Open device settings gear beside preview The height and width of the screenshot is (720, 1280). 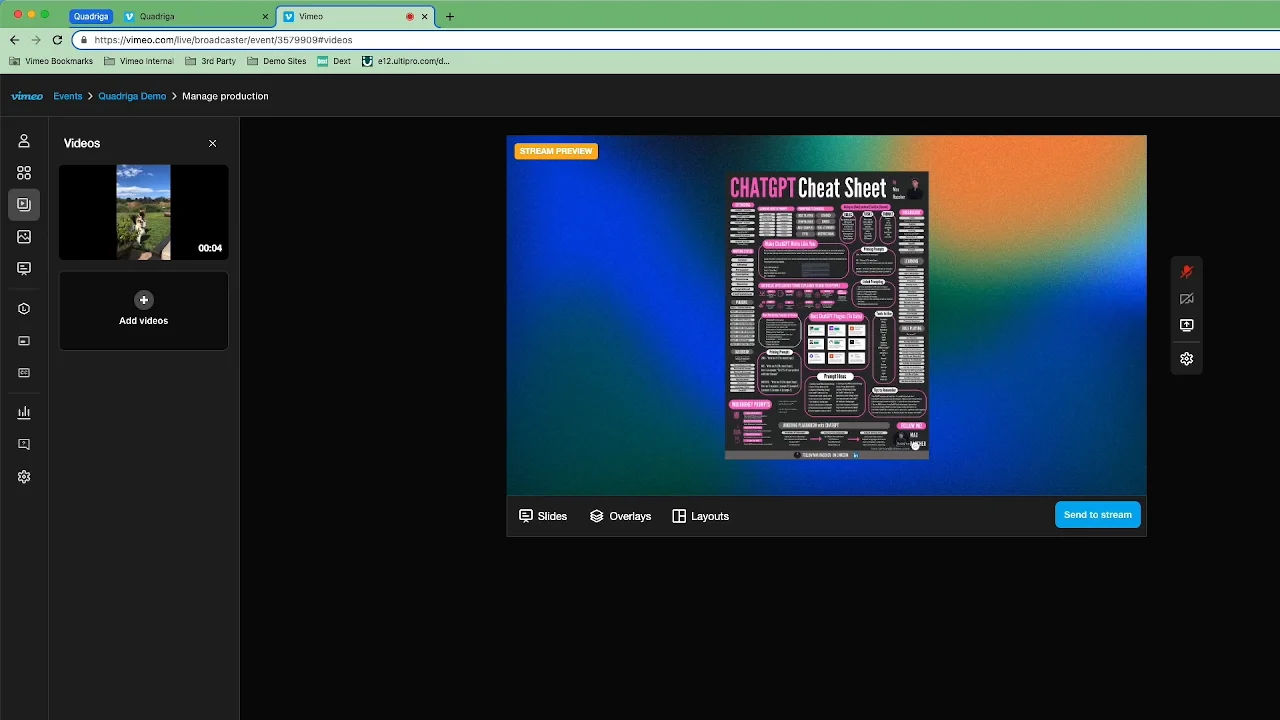point(1187,359)
